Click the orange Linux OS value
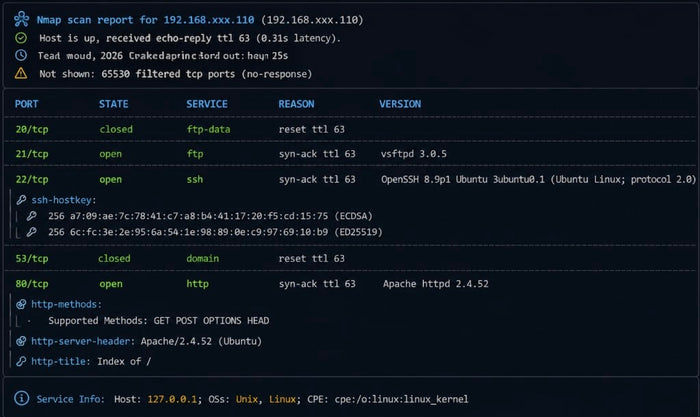Screen dimensions: 700x417 [283, 399]
